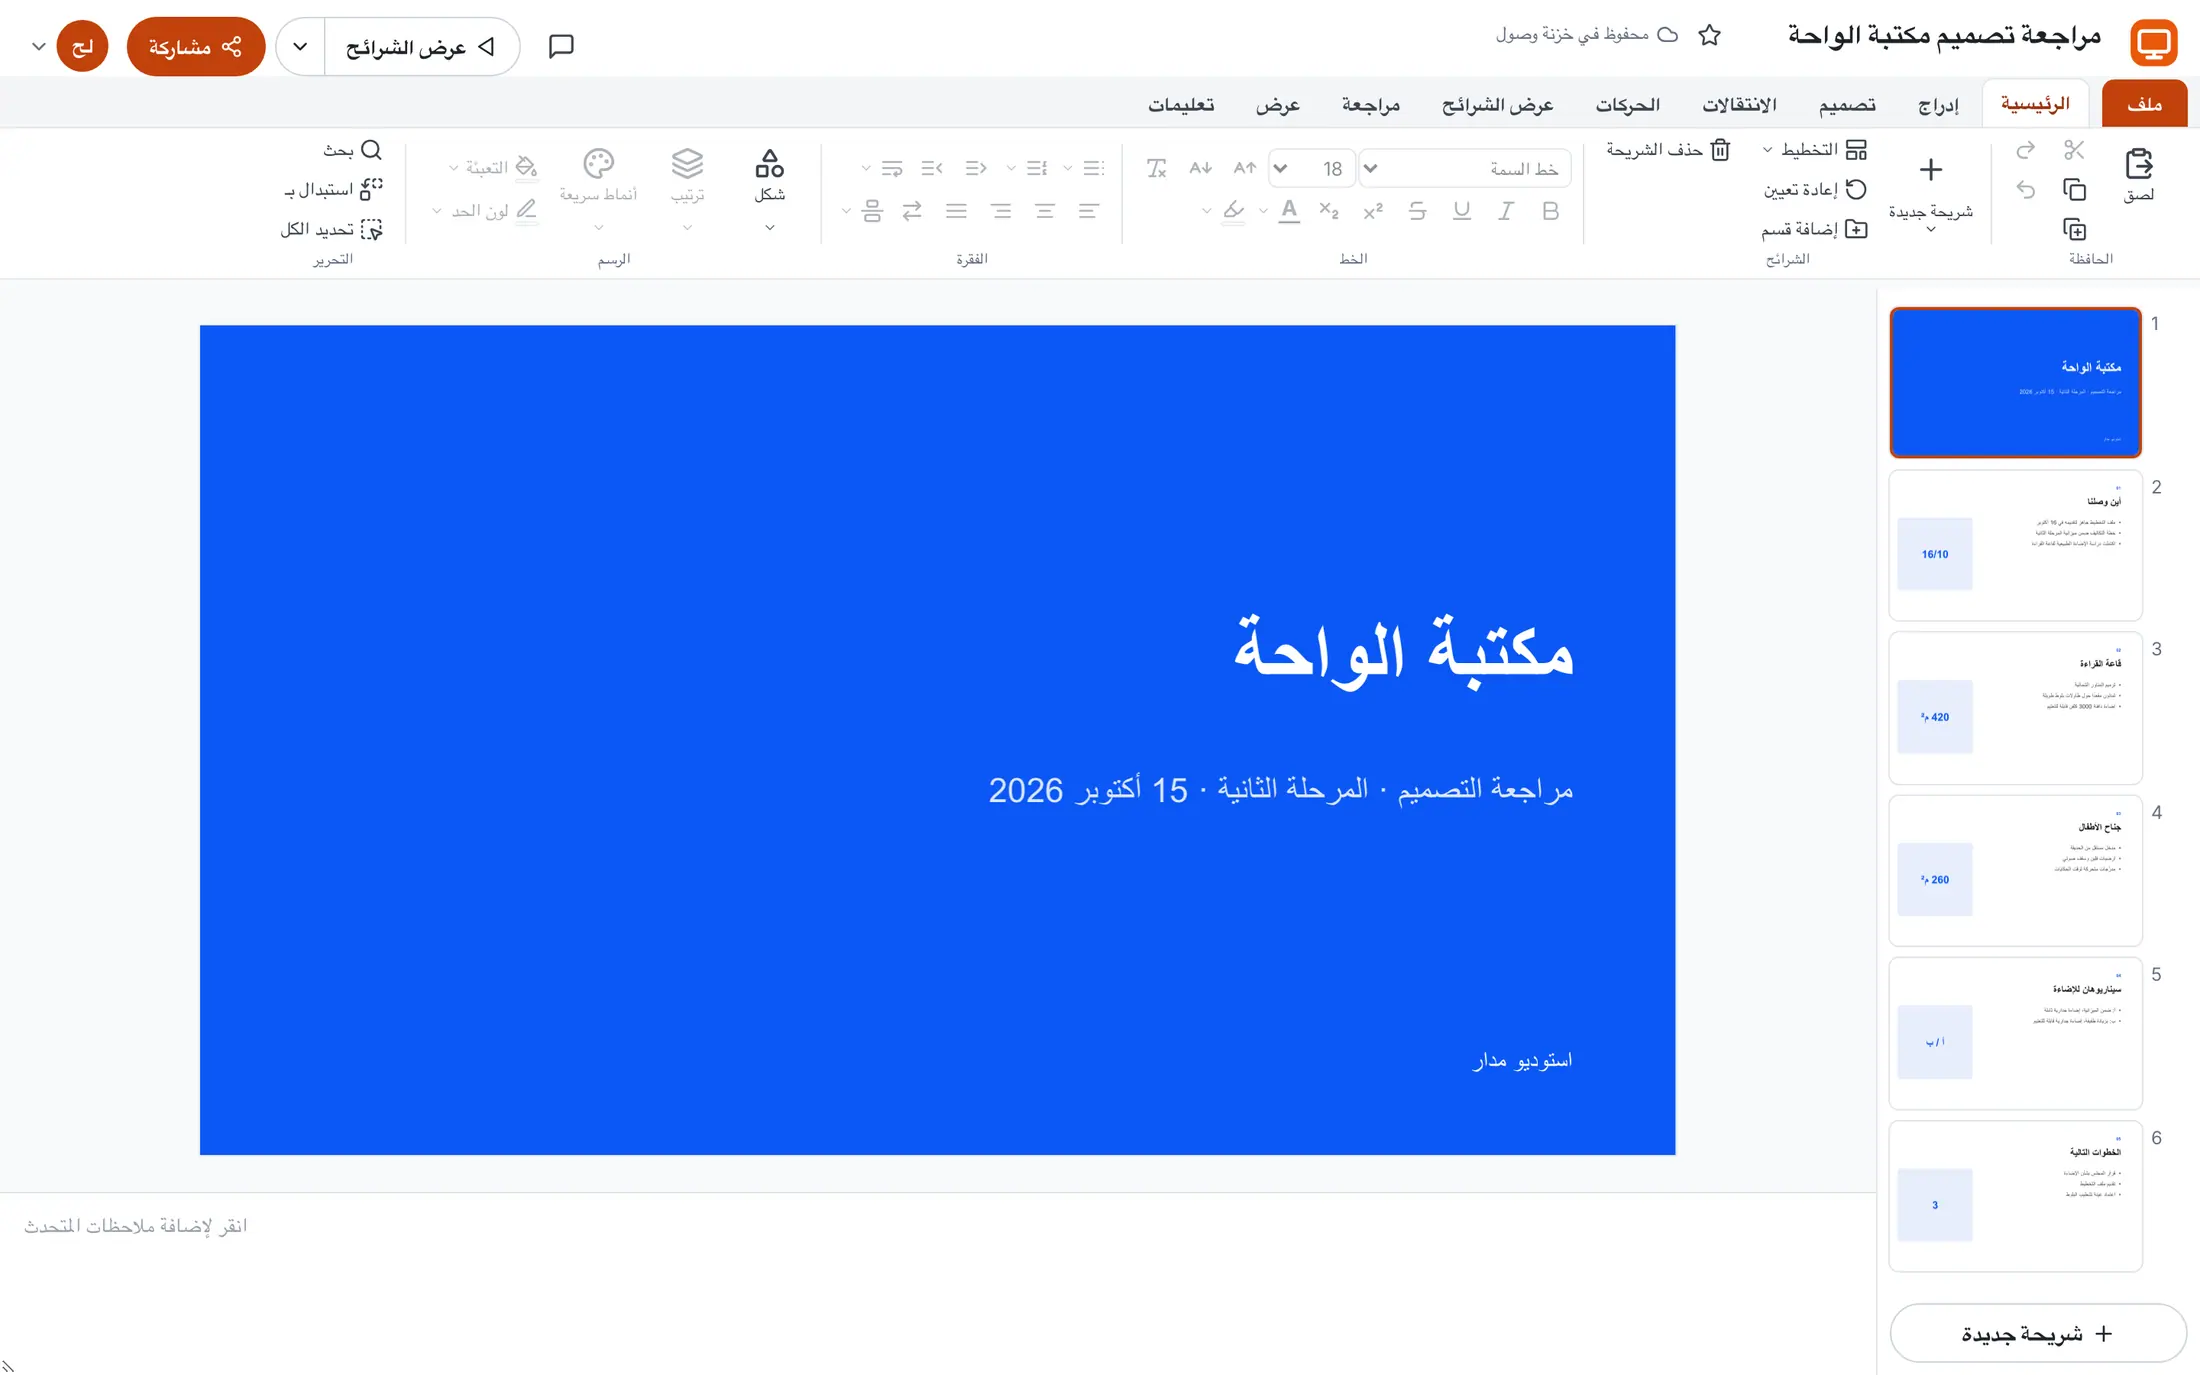2200x1375 pixels.
Task: Toggle Superscript formatting
Action: (x=1373, y=211)
